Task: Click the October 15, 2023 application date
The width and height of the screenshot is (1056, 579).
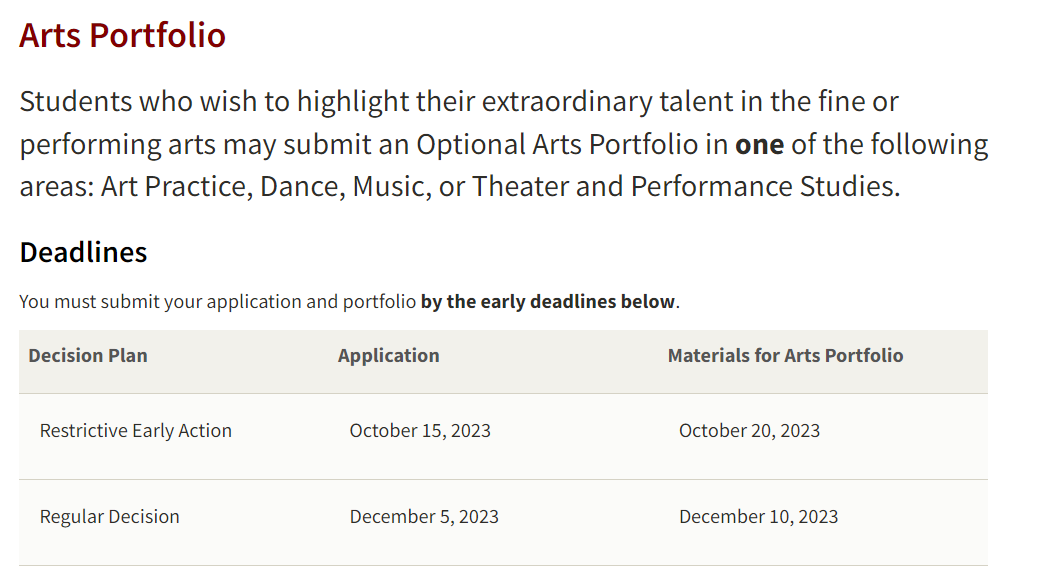Action: (x=420, y=431)
